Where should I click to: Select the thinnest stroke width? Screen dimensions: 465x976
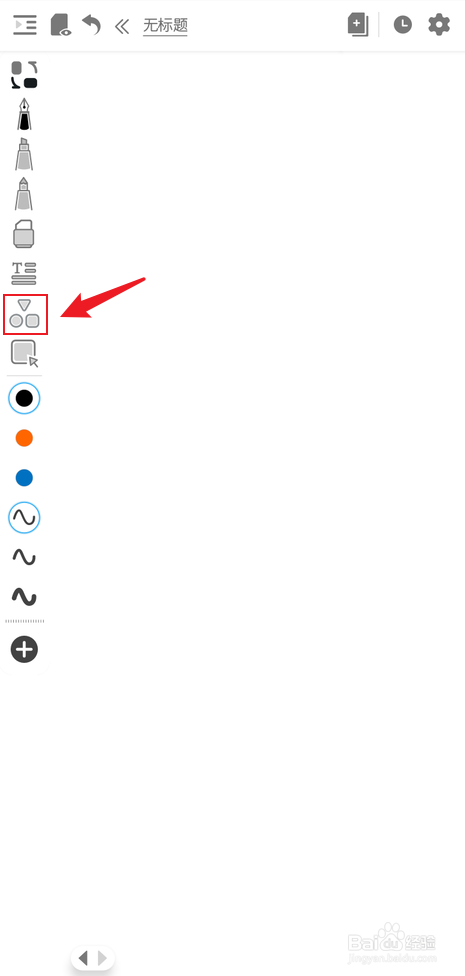click(24, 517)
